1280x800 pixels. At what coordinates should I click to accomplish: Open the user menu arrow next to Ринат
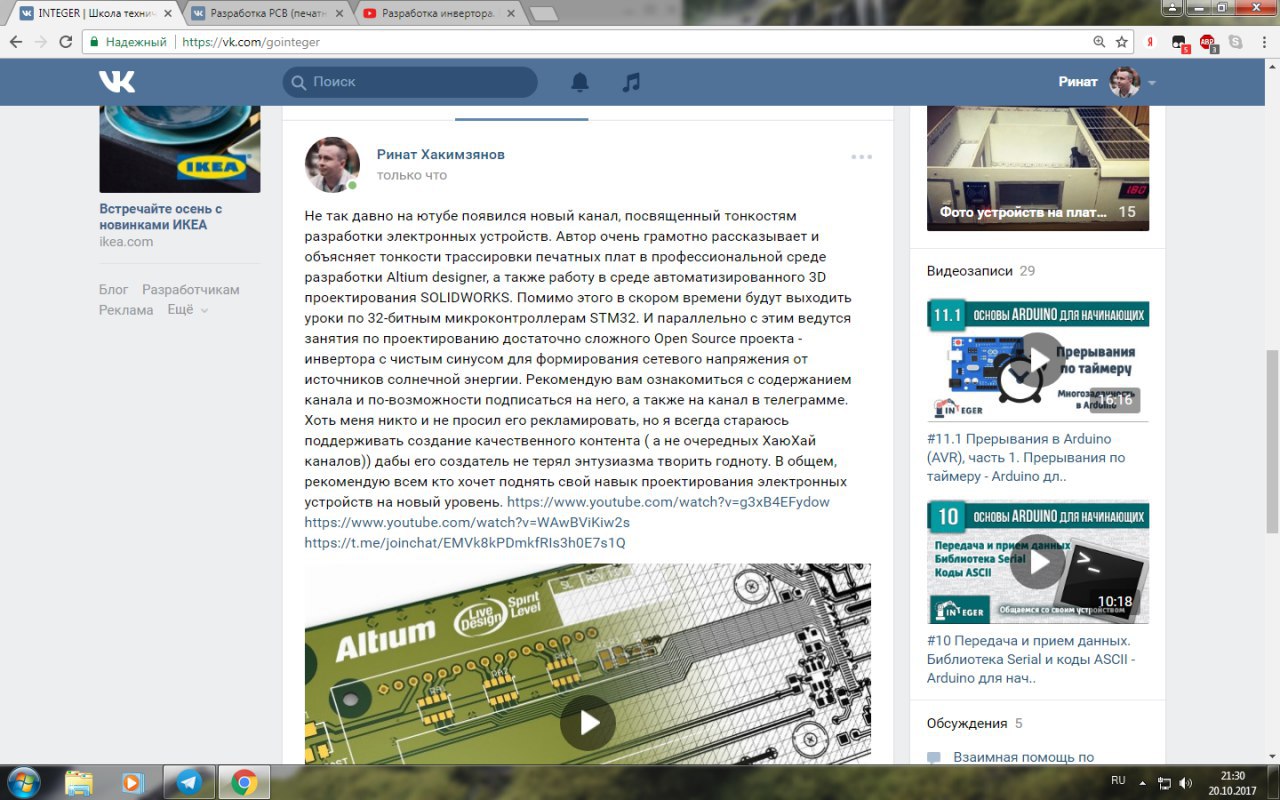[1152, 83]
